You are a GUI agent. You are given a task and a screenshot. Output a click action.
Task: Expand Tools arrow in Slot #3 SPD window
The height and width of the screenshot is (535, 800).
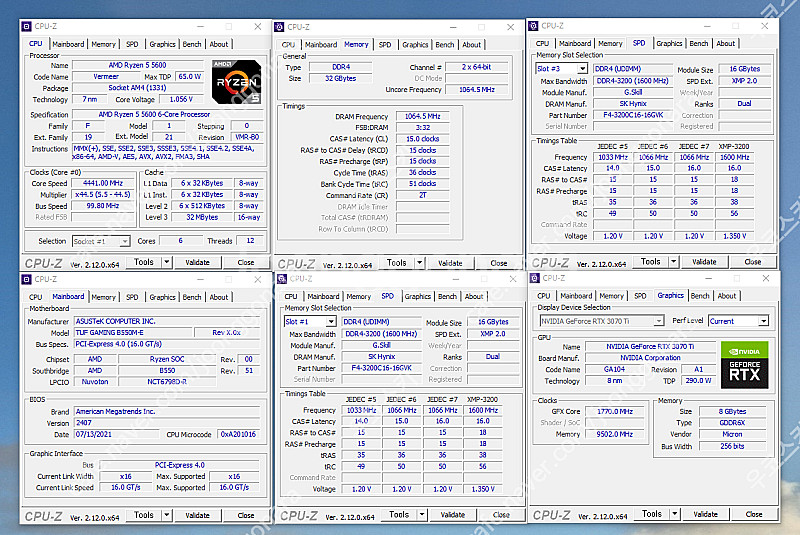[673, 262]
